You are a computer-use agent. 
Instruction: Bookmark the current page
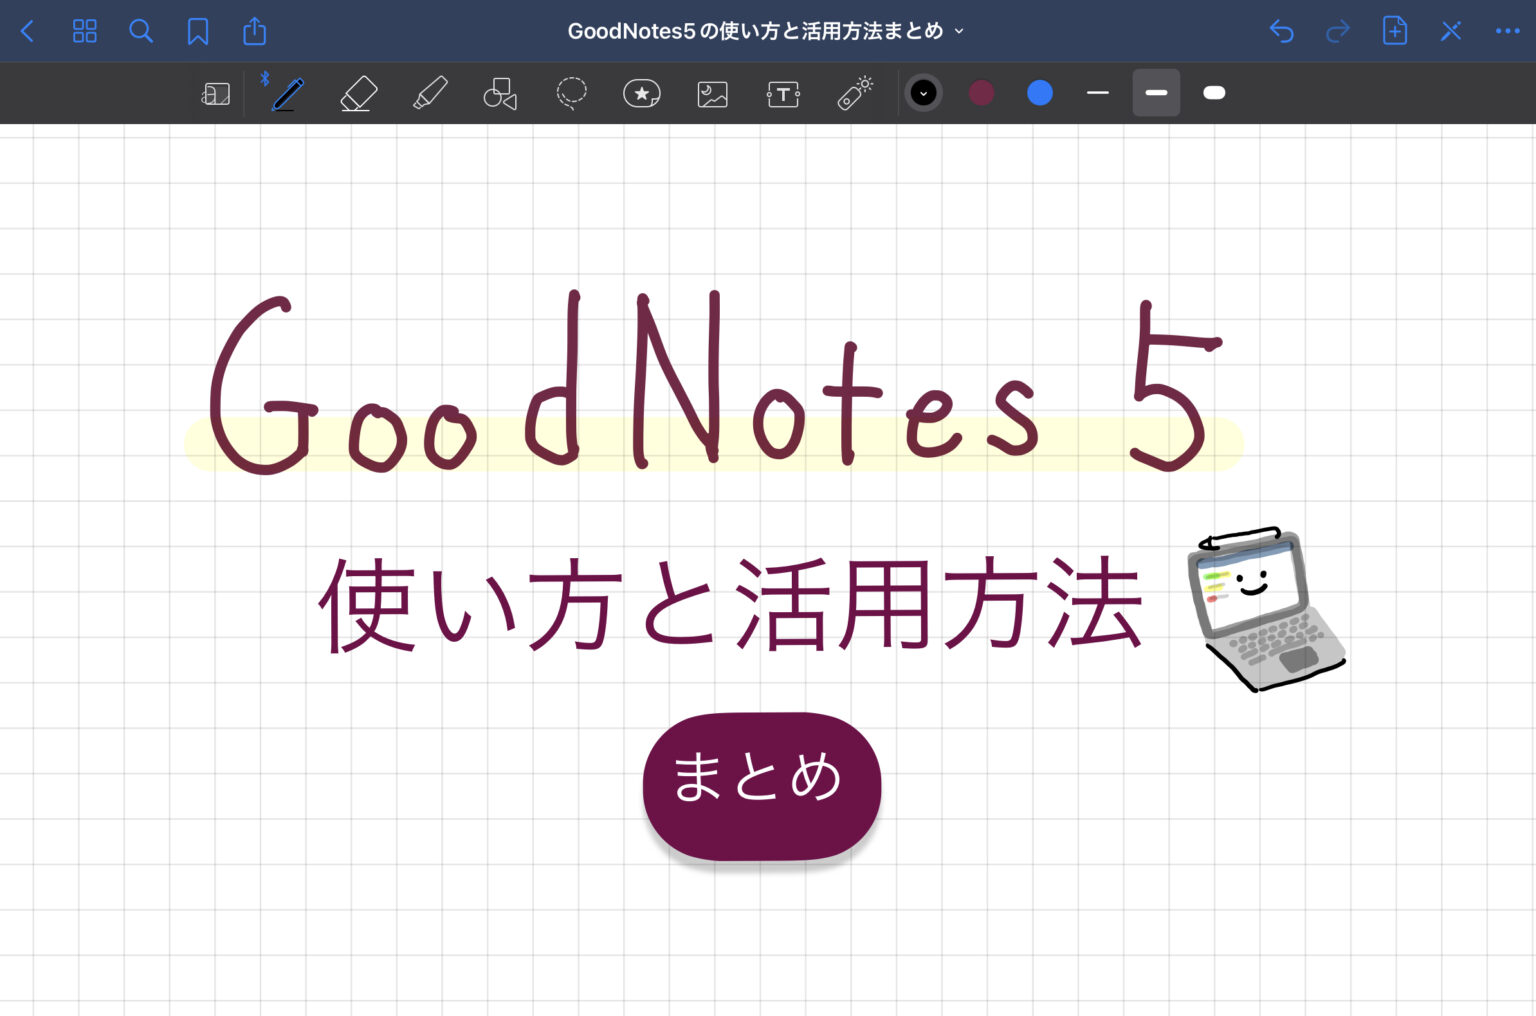[197, 31]
